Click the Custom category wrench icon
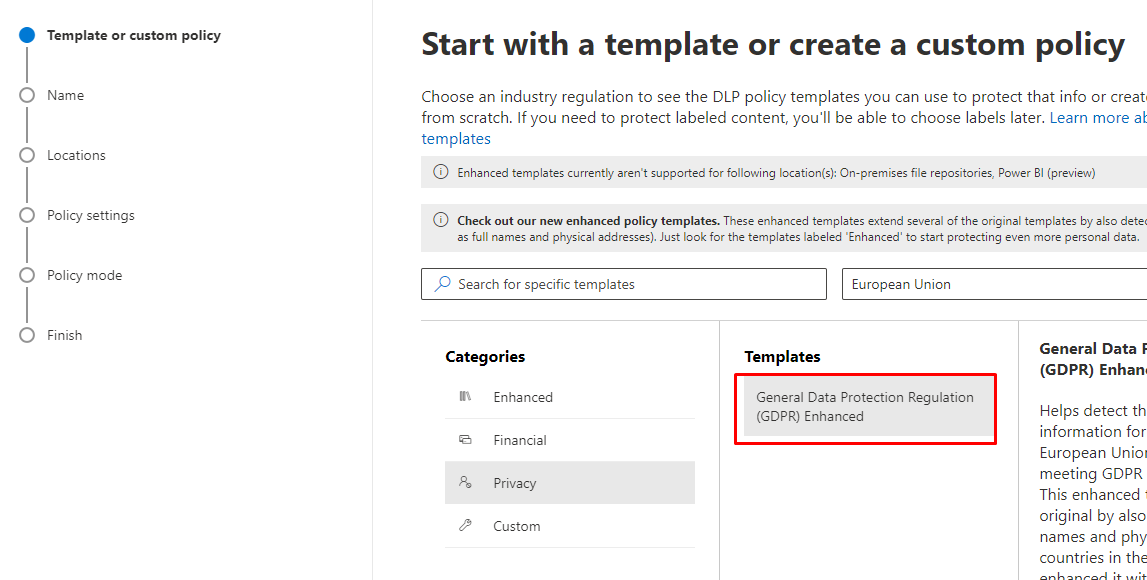 point(465,526)
